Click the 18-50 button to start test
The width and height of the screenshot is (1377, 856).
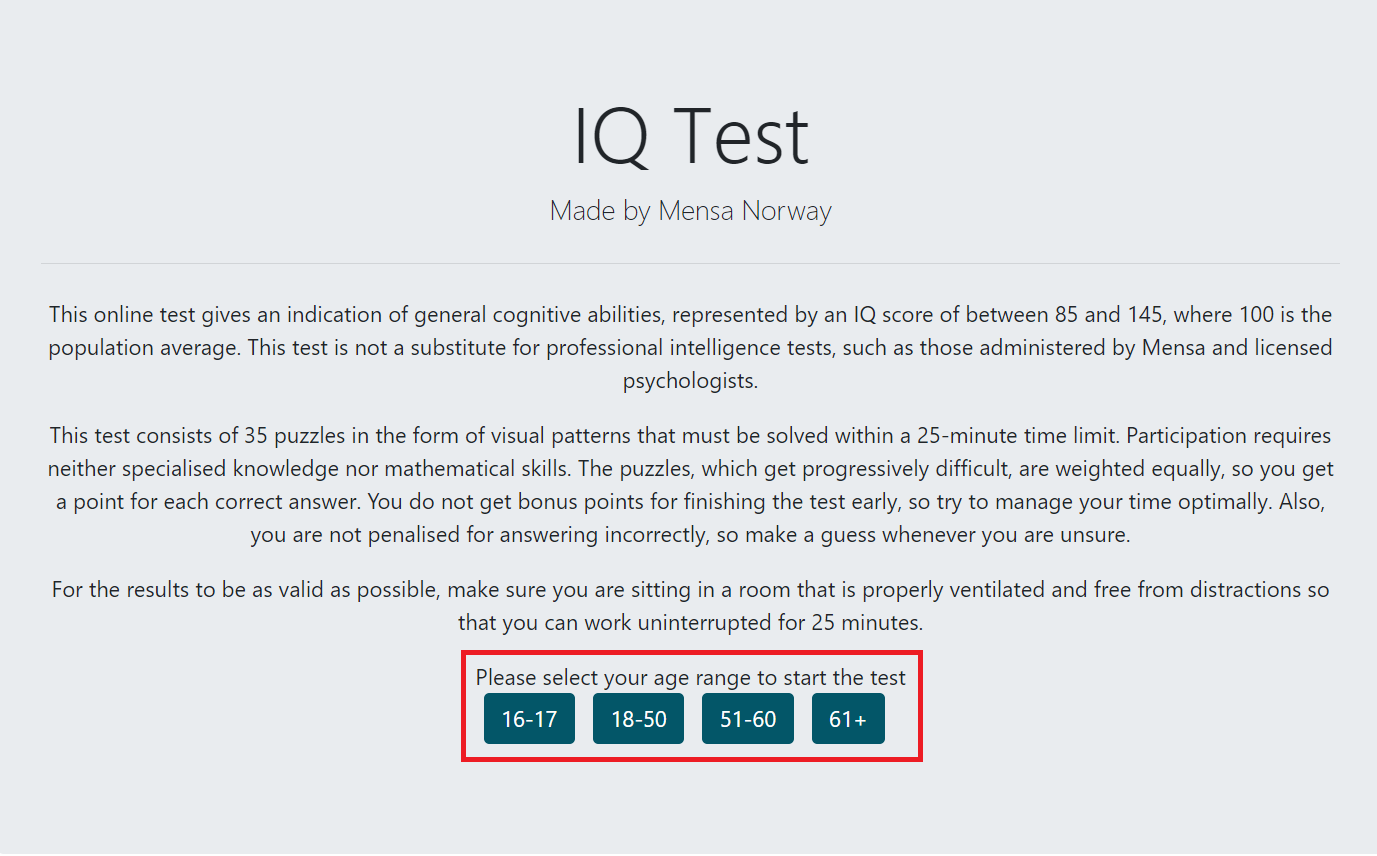638,718
